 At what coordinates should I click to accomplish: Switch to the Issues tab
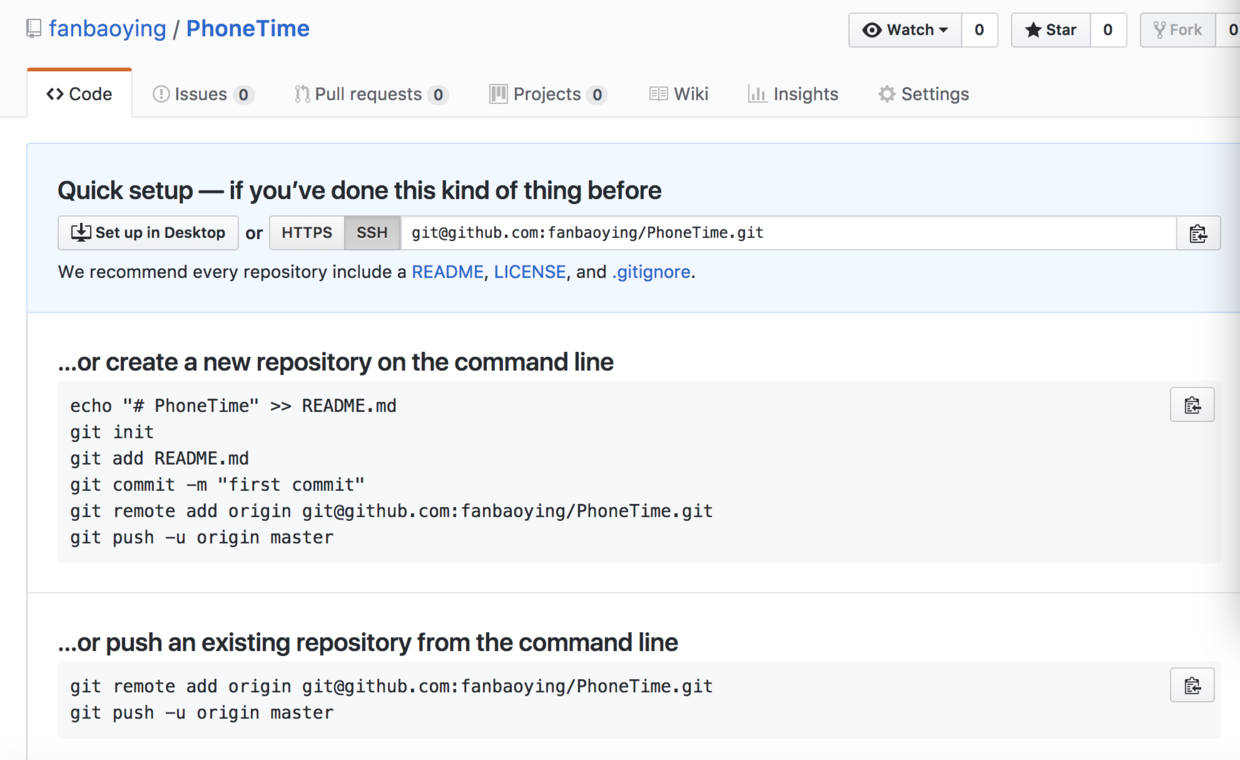click(201, 94)
